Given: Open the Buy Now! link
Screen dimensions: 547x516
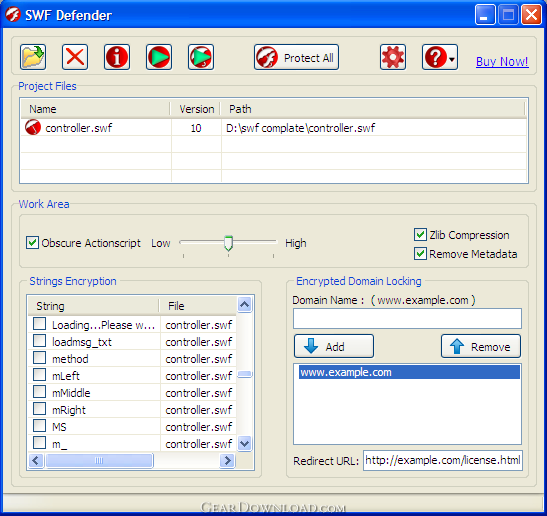Looking at the screenshot, I should pyautogui.click(x=502, y=62).
